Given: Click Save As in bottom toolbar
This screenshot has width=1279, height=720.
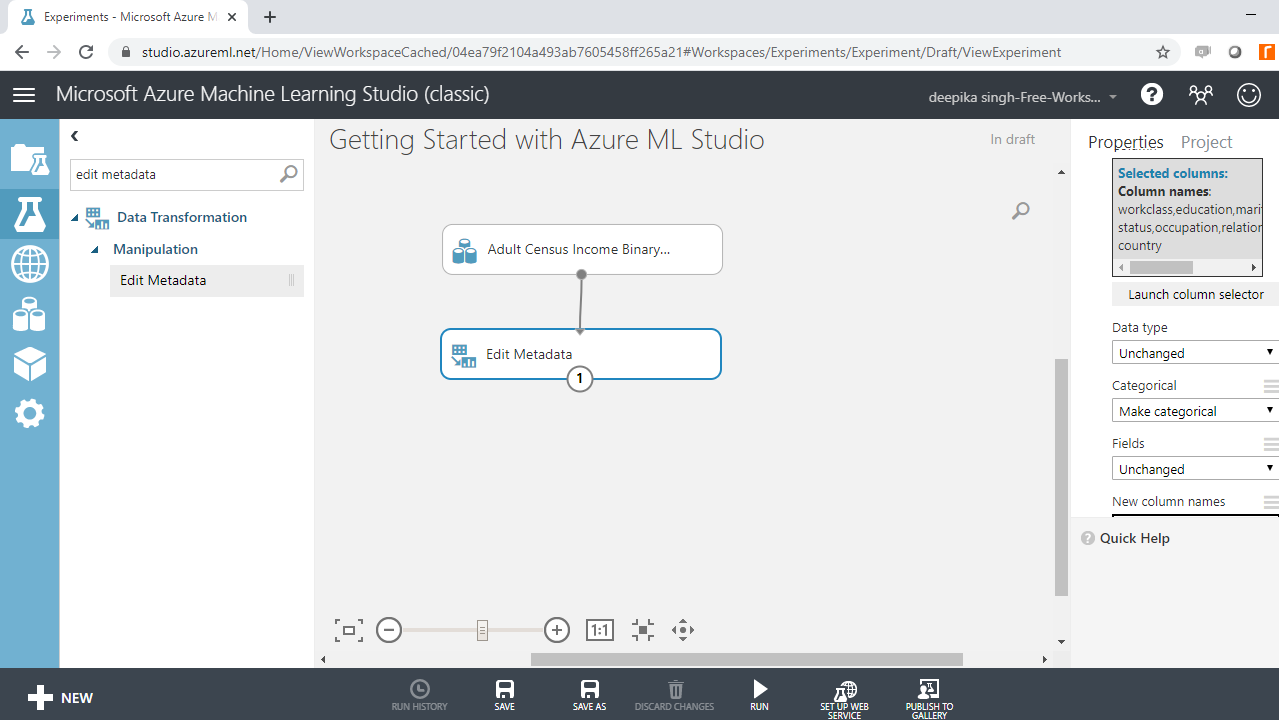Looking at the screenshot, I should (x=590, y=696).
